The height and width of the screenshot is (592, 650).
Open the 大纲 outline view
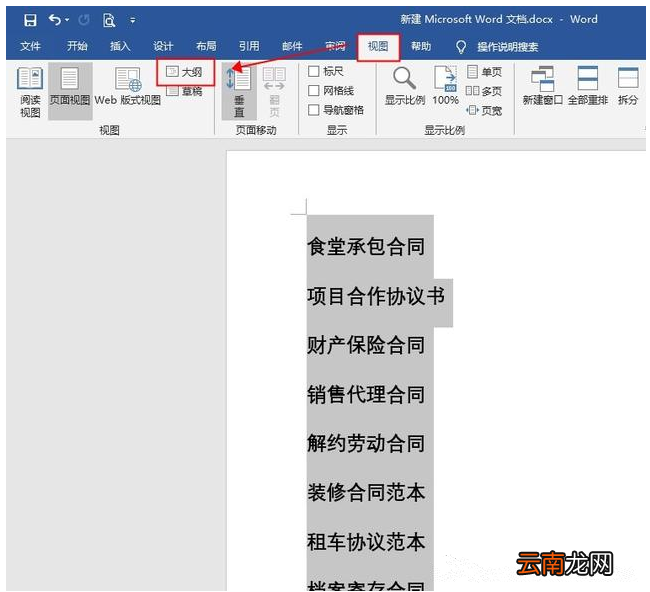[184, 72]
